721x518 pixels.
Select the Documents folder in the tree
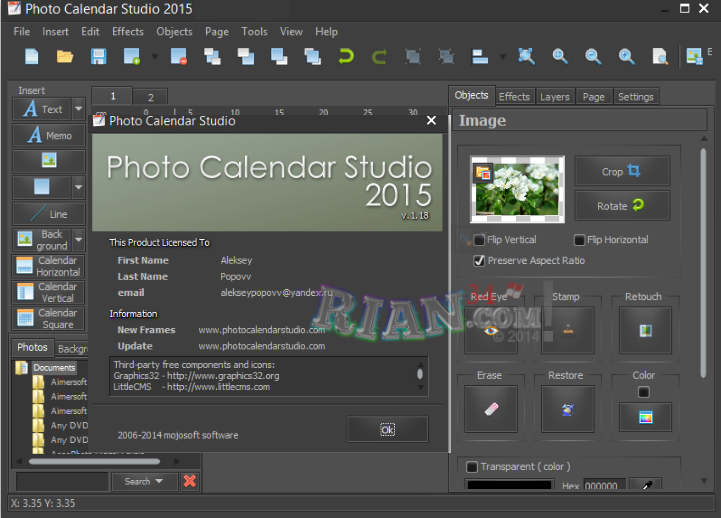point(54,368)
